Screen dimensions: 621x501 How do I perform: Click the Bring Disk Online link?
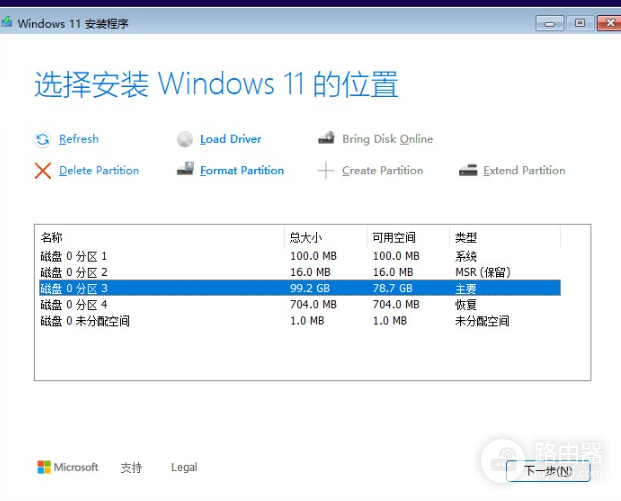387,139
